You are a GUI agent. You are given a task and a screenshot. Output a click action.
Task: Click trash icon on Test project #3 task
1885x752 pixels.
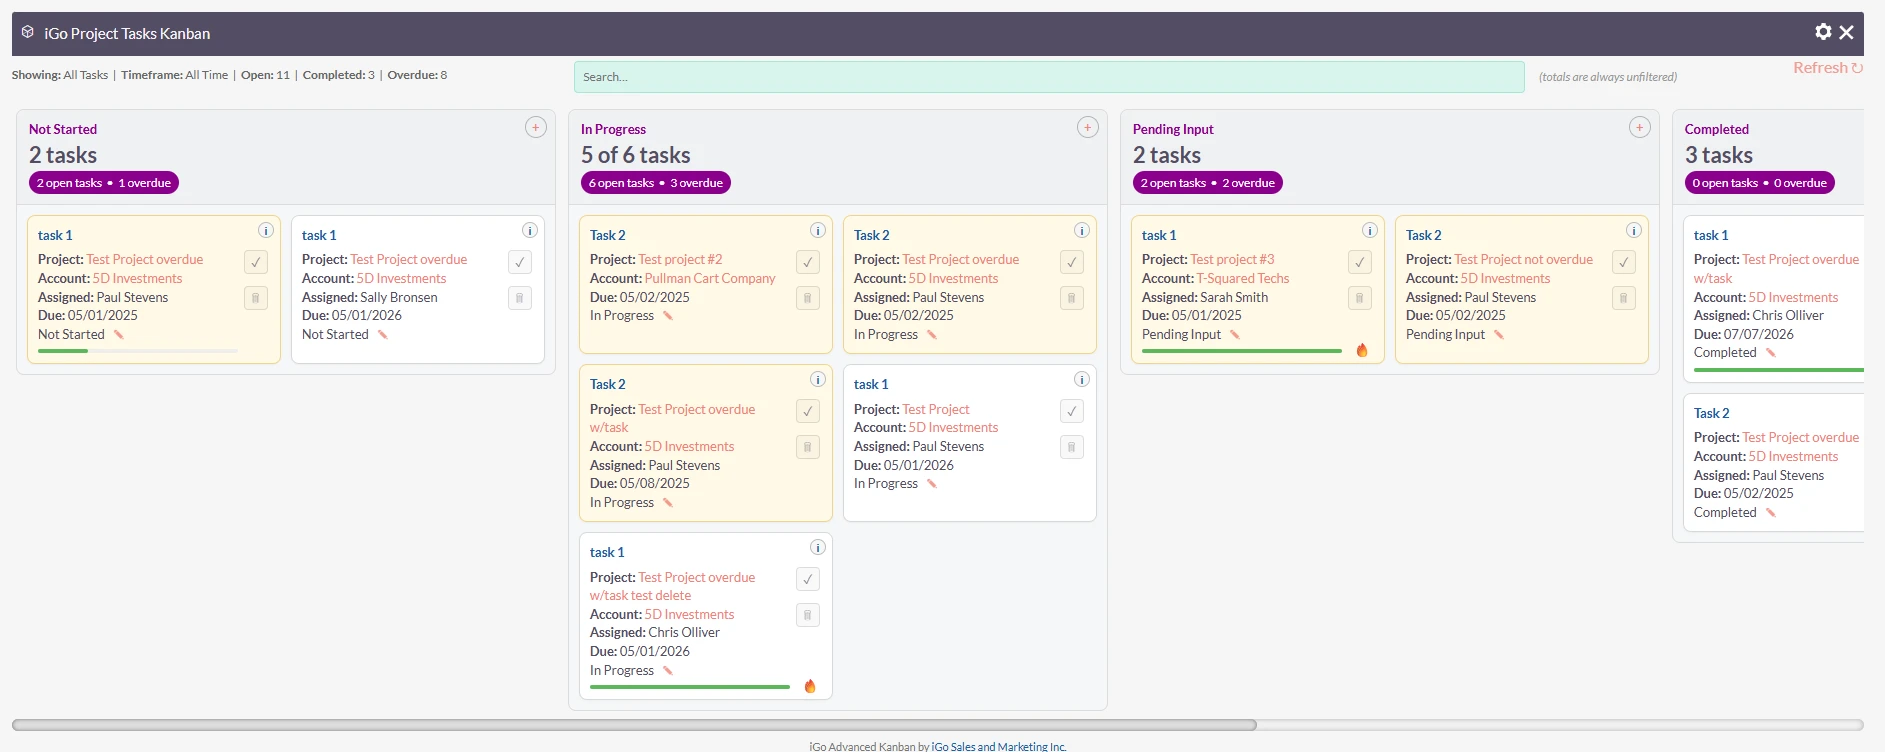pyautogui.click(x=1360, y=298)
